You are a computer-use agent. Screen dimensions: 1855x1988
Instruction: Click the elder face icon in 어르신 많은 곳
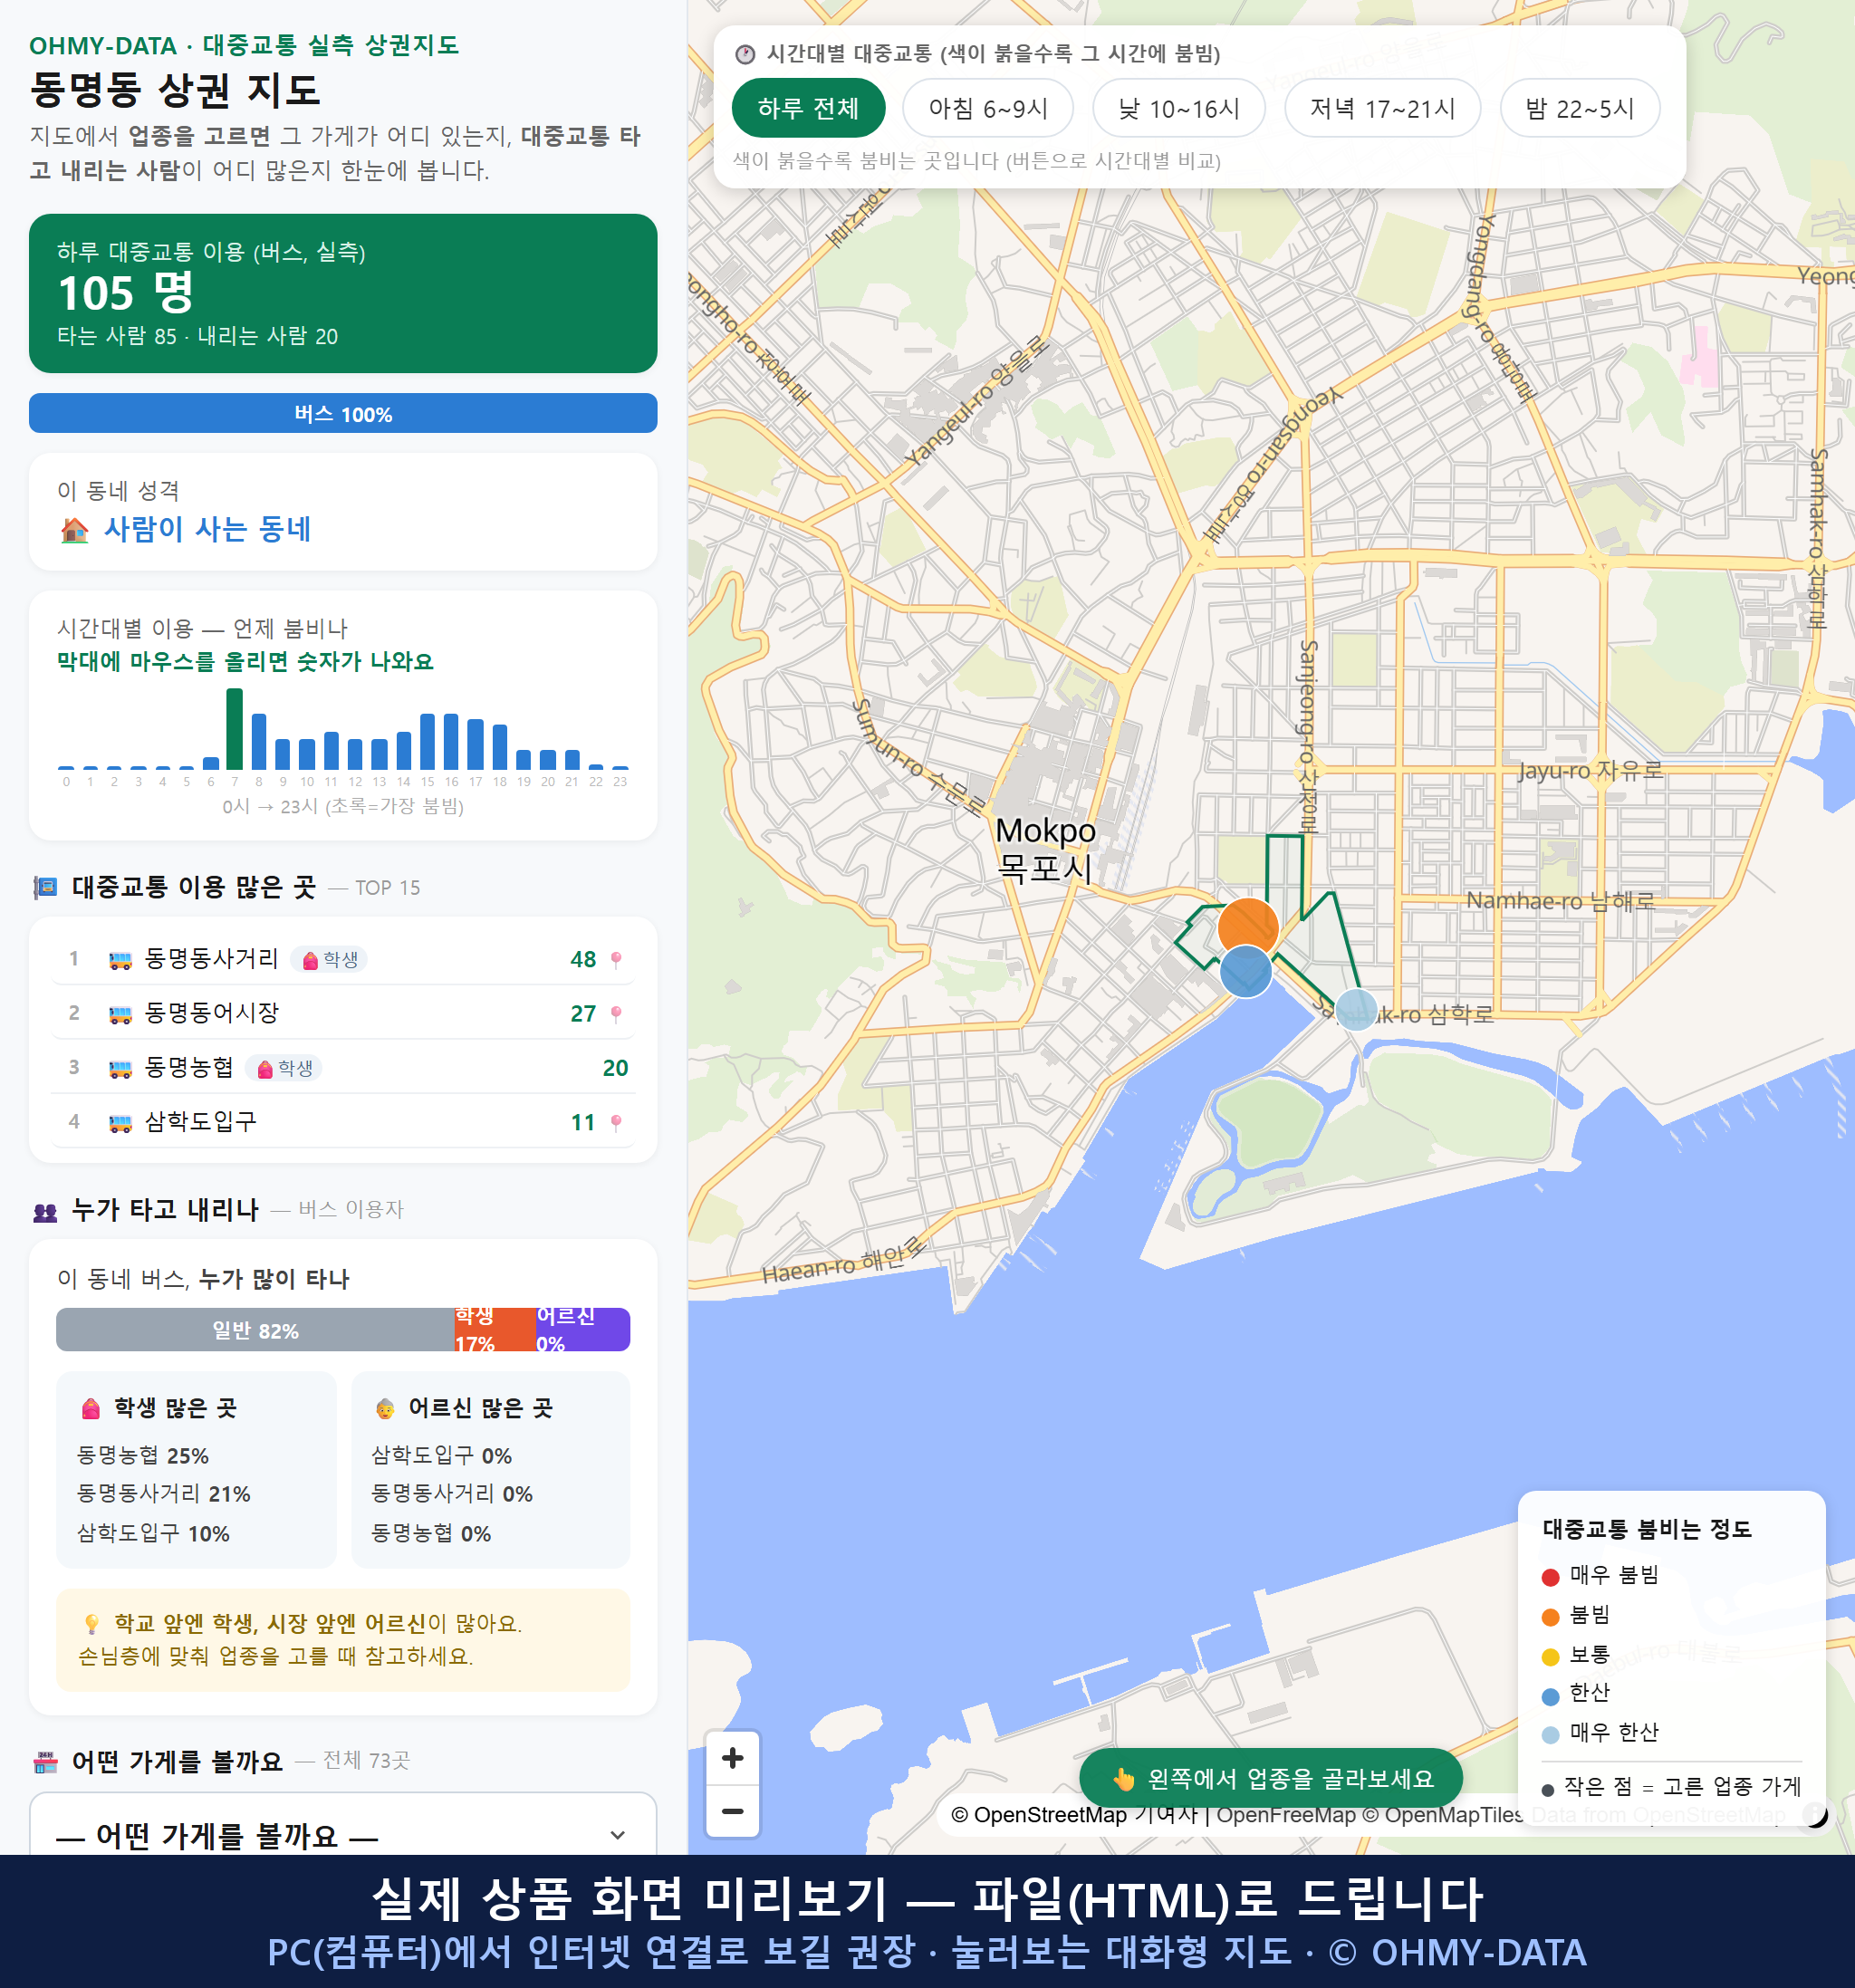tap(385, 1409)
